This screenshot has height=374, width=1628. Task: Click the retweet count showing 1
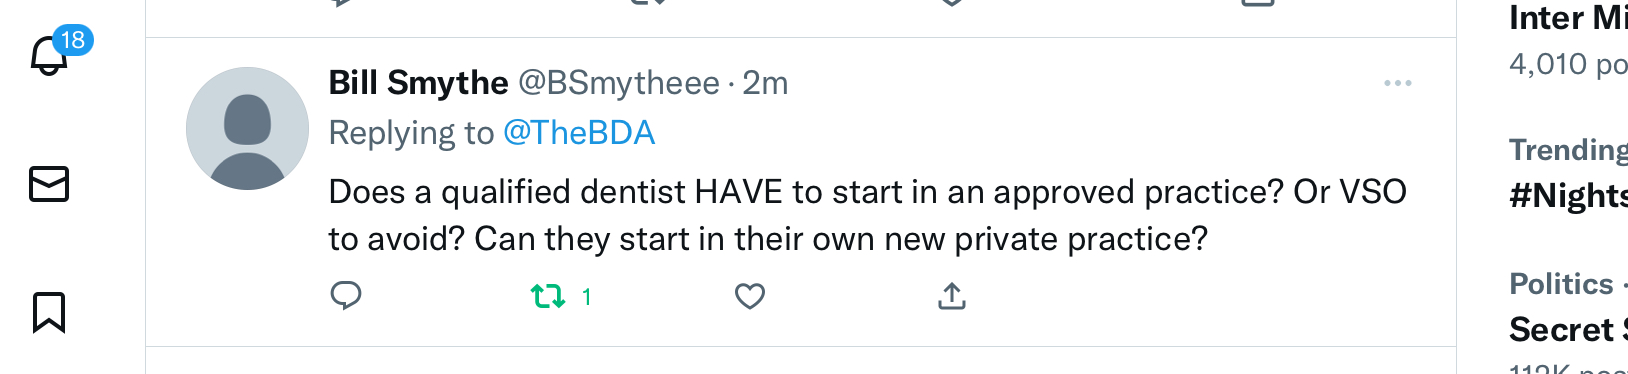tap(587, 297)
